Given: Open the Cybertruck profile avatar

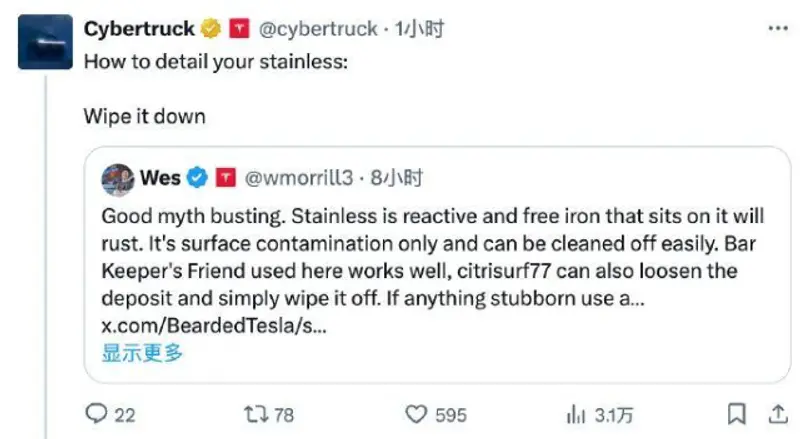Looking at the screenshot, I should (x=45, y=42).
